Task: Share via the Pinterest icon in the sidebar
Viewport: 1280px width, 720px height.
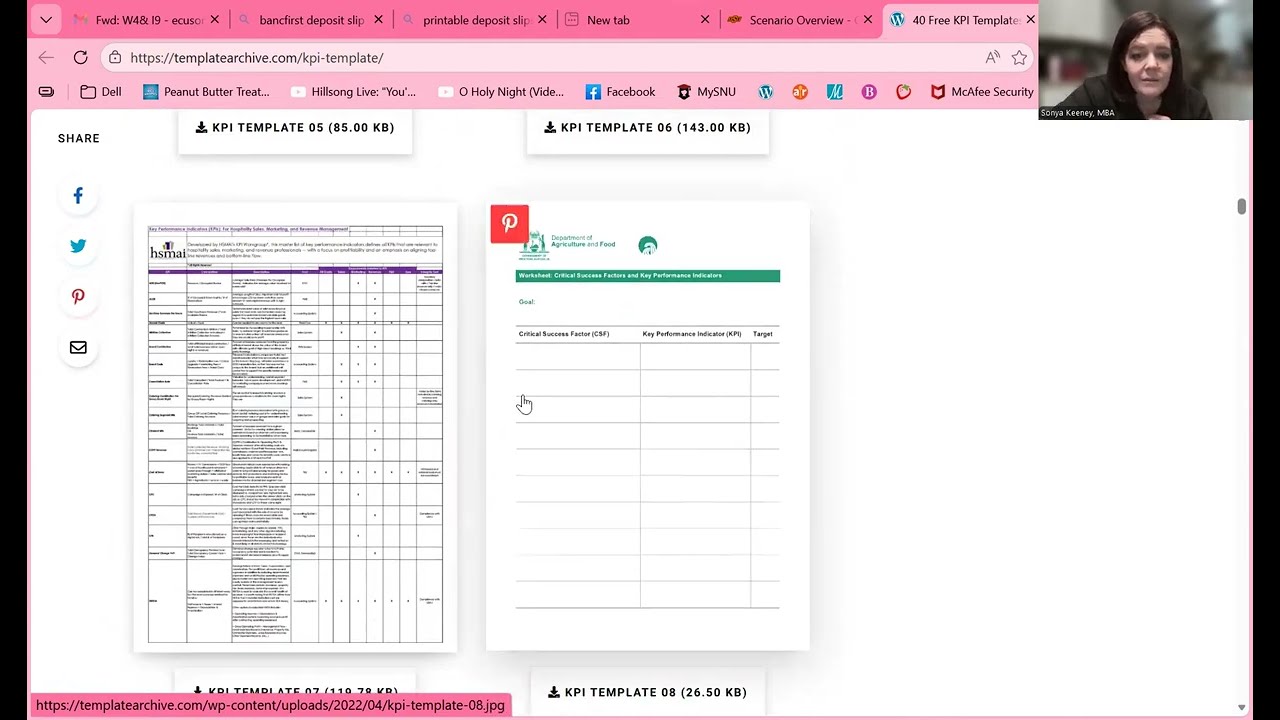Action: point(78,297)
